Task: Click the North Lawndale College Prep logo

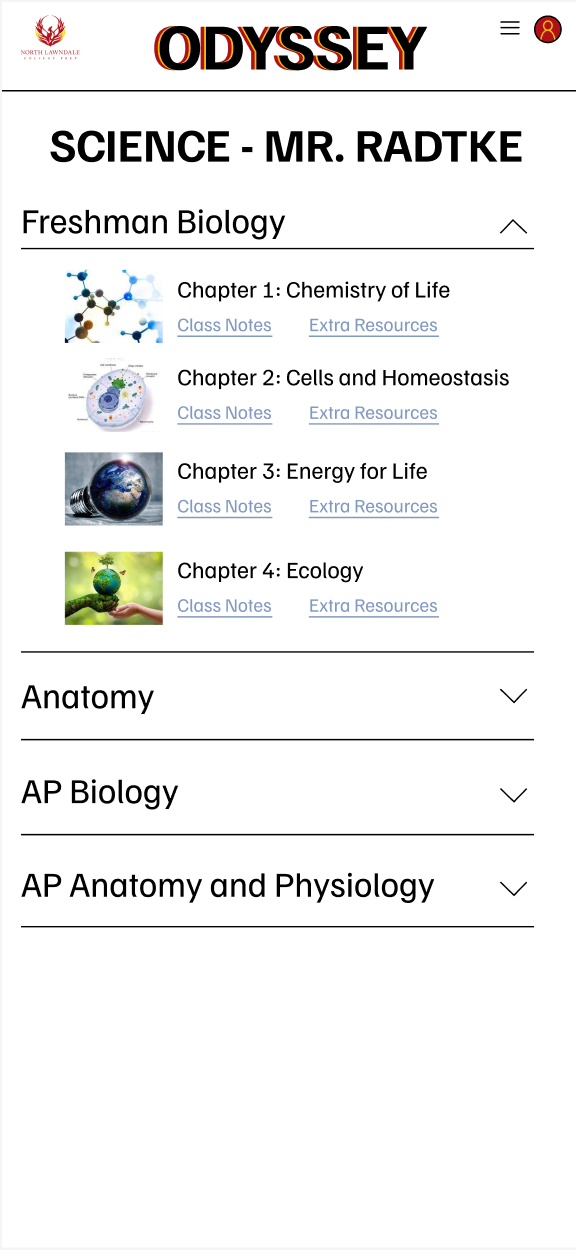Action: tap(50, 38)
